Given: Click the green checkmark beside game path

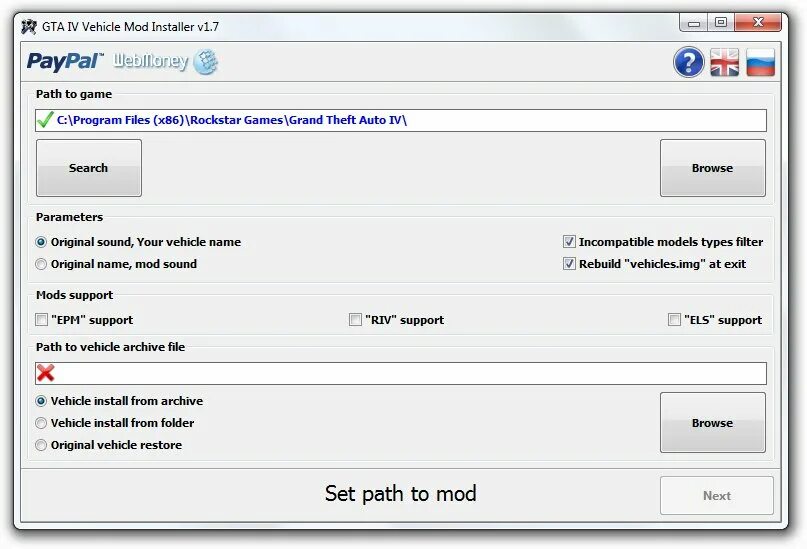Looking at the screenshot, I should pos(45,120).
